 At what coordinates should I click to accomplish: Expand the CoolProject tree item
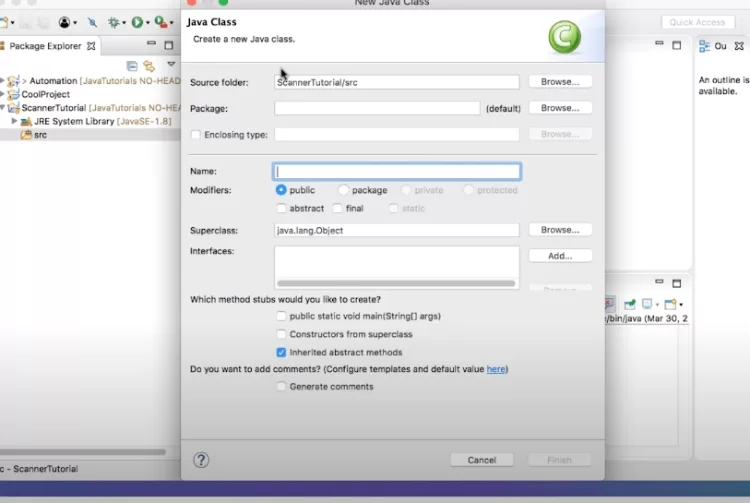click(5, 94)
